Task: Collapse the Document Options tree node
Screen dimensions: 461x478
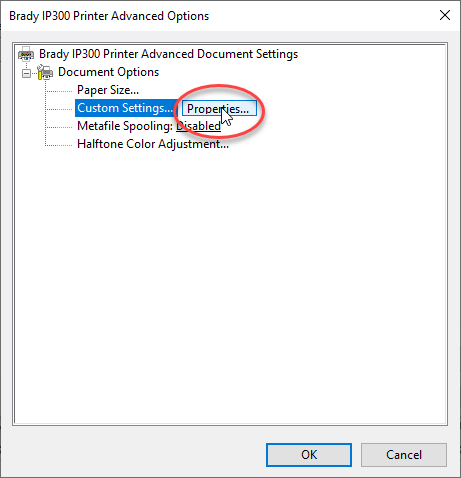Action: click(26, 73)
